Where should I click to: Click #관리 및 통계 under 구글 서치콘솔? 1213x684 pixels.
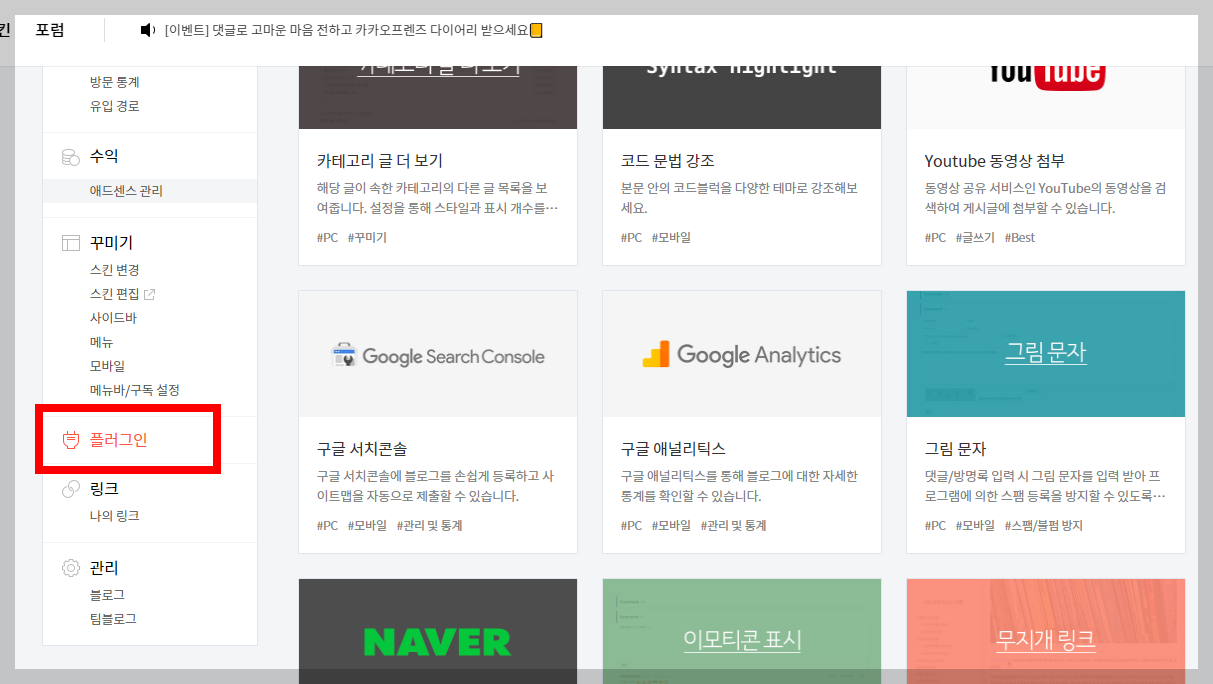coord(429,526)
